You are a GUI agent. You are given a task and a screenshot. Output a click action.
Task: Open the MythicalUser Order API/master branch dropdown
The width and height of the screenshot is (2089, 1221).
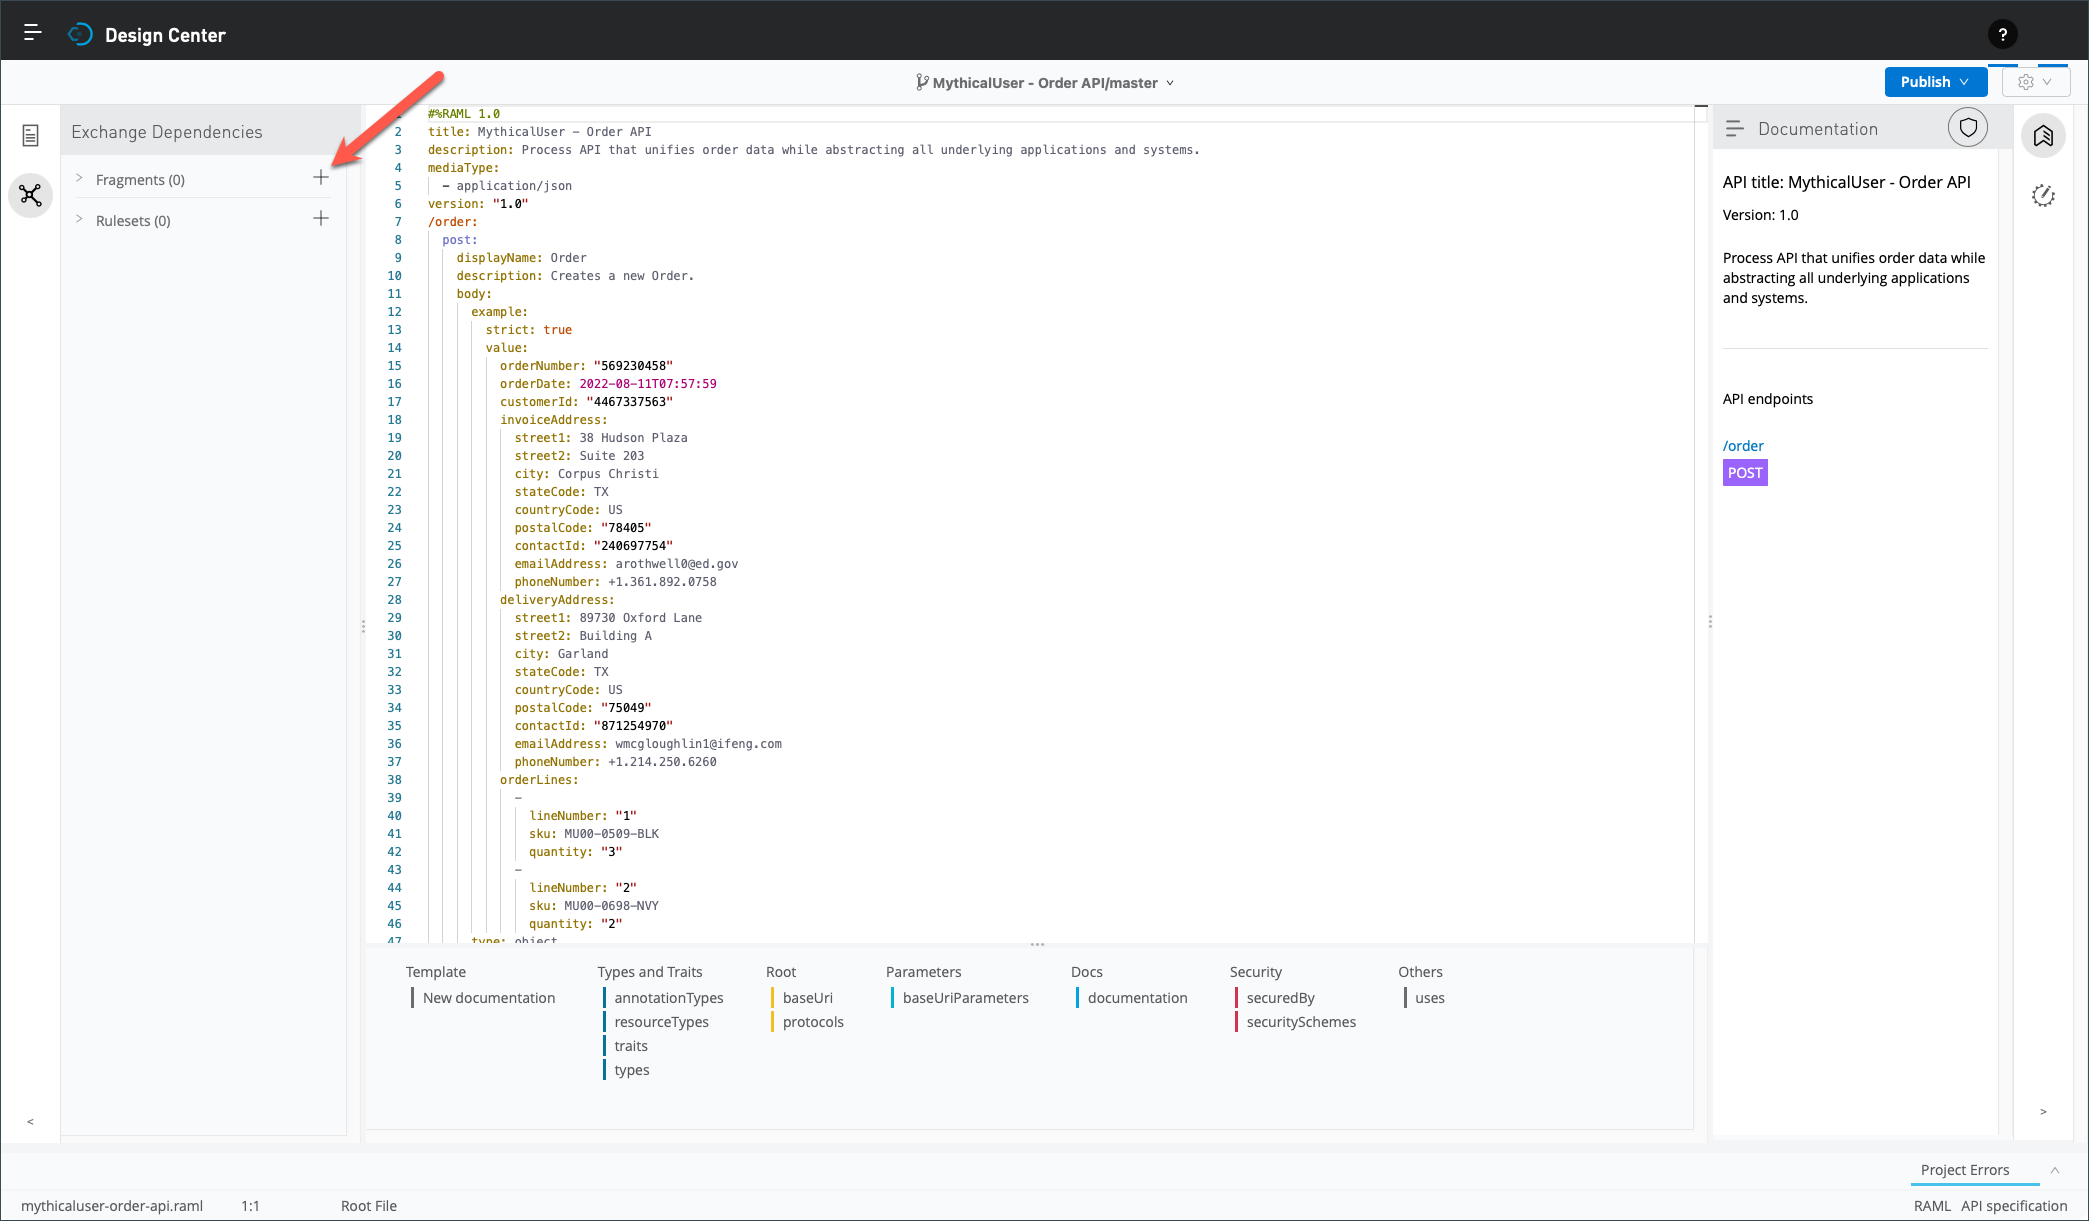(1045, 83)
